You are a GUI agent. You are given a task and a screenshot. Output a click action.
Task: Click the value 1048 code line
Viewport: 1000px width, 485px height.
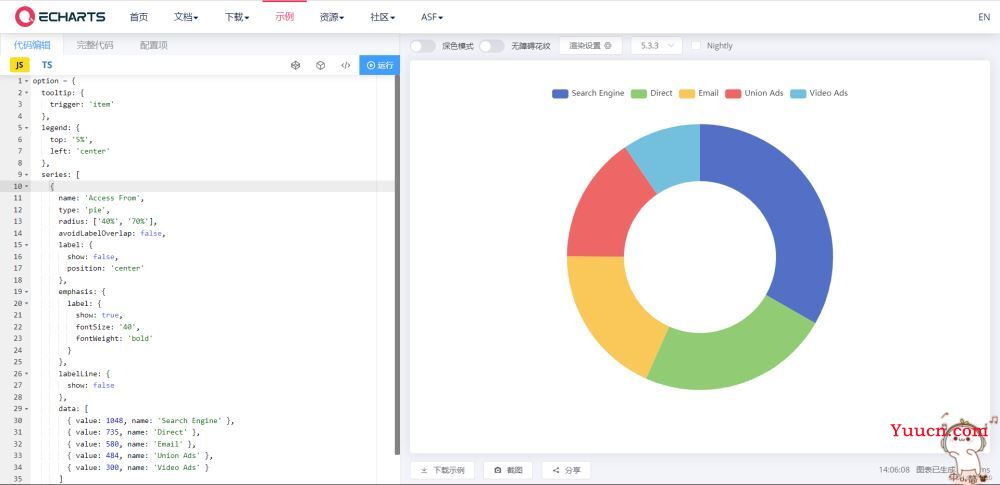[x=151, y=421]
